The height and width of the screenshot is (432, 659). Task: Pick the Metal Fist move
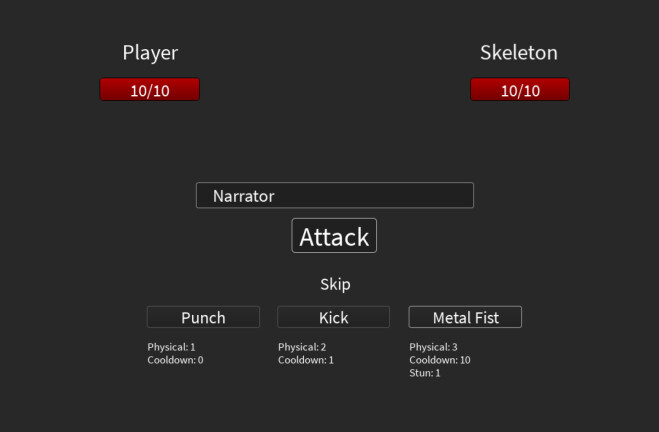click(465, 317)
